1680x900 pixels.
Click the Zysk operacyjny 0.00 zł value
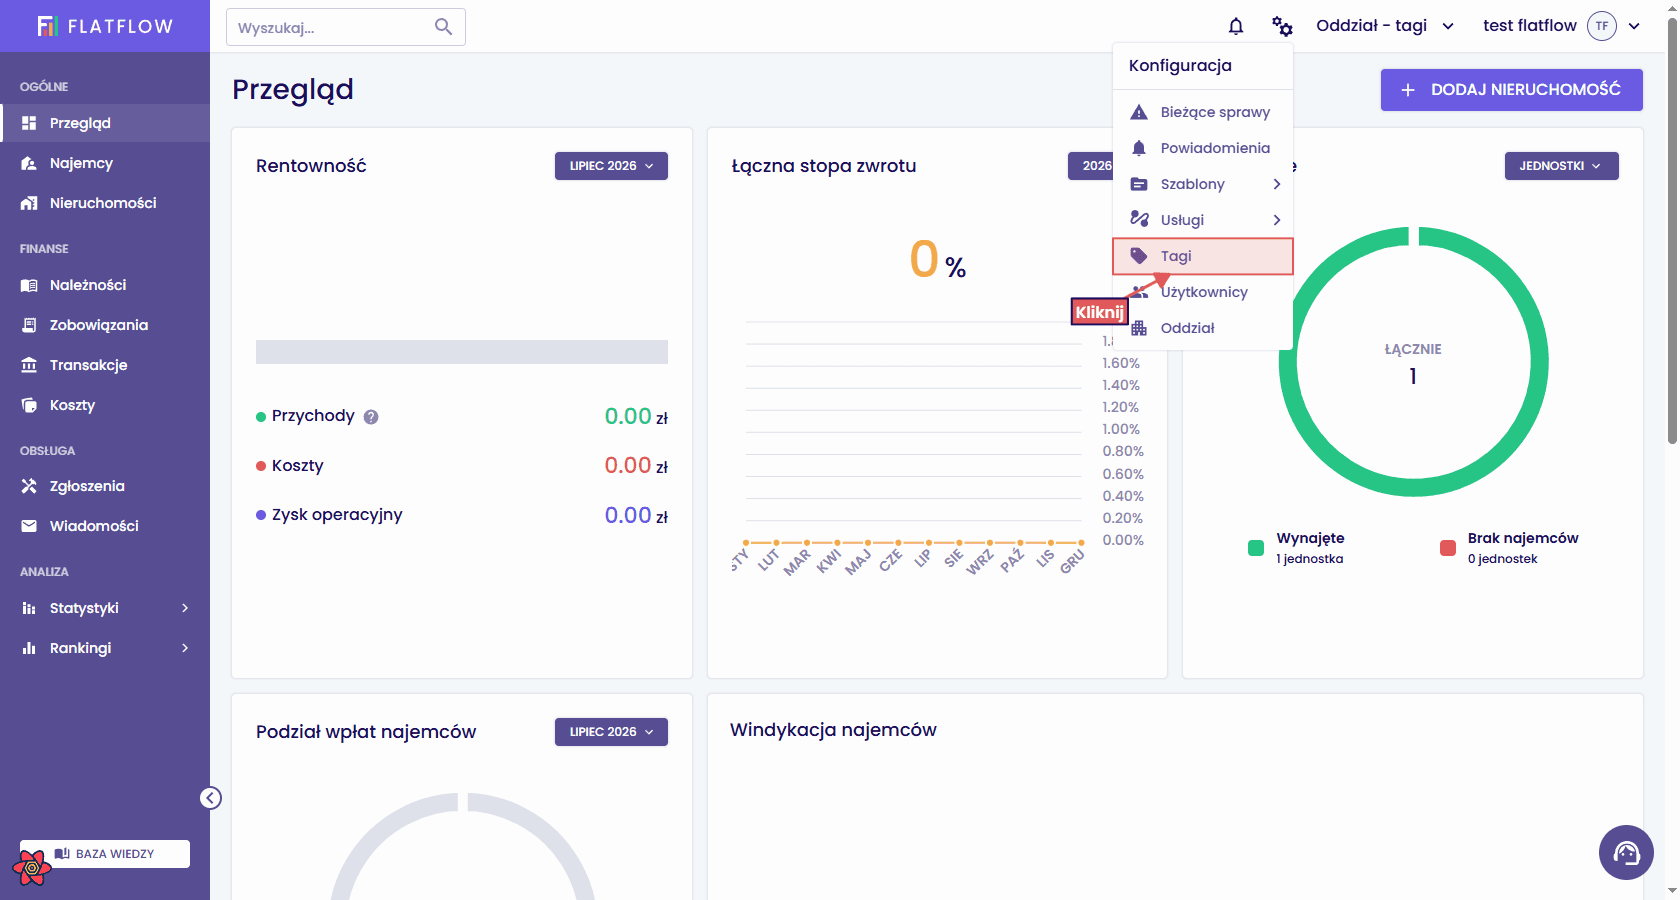click(x=636, y=515)
